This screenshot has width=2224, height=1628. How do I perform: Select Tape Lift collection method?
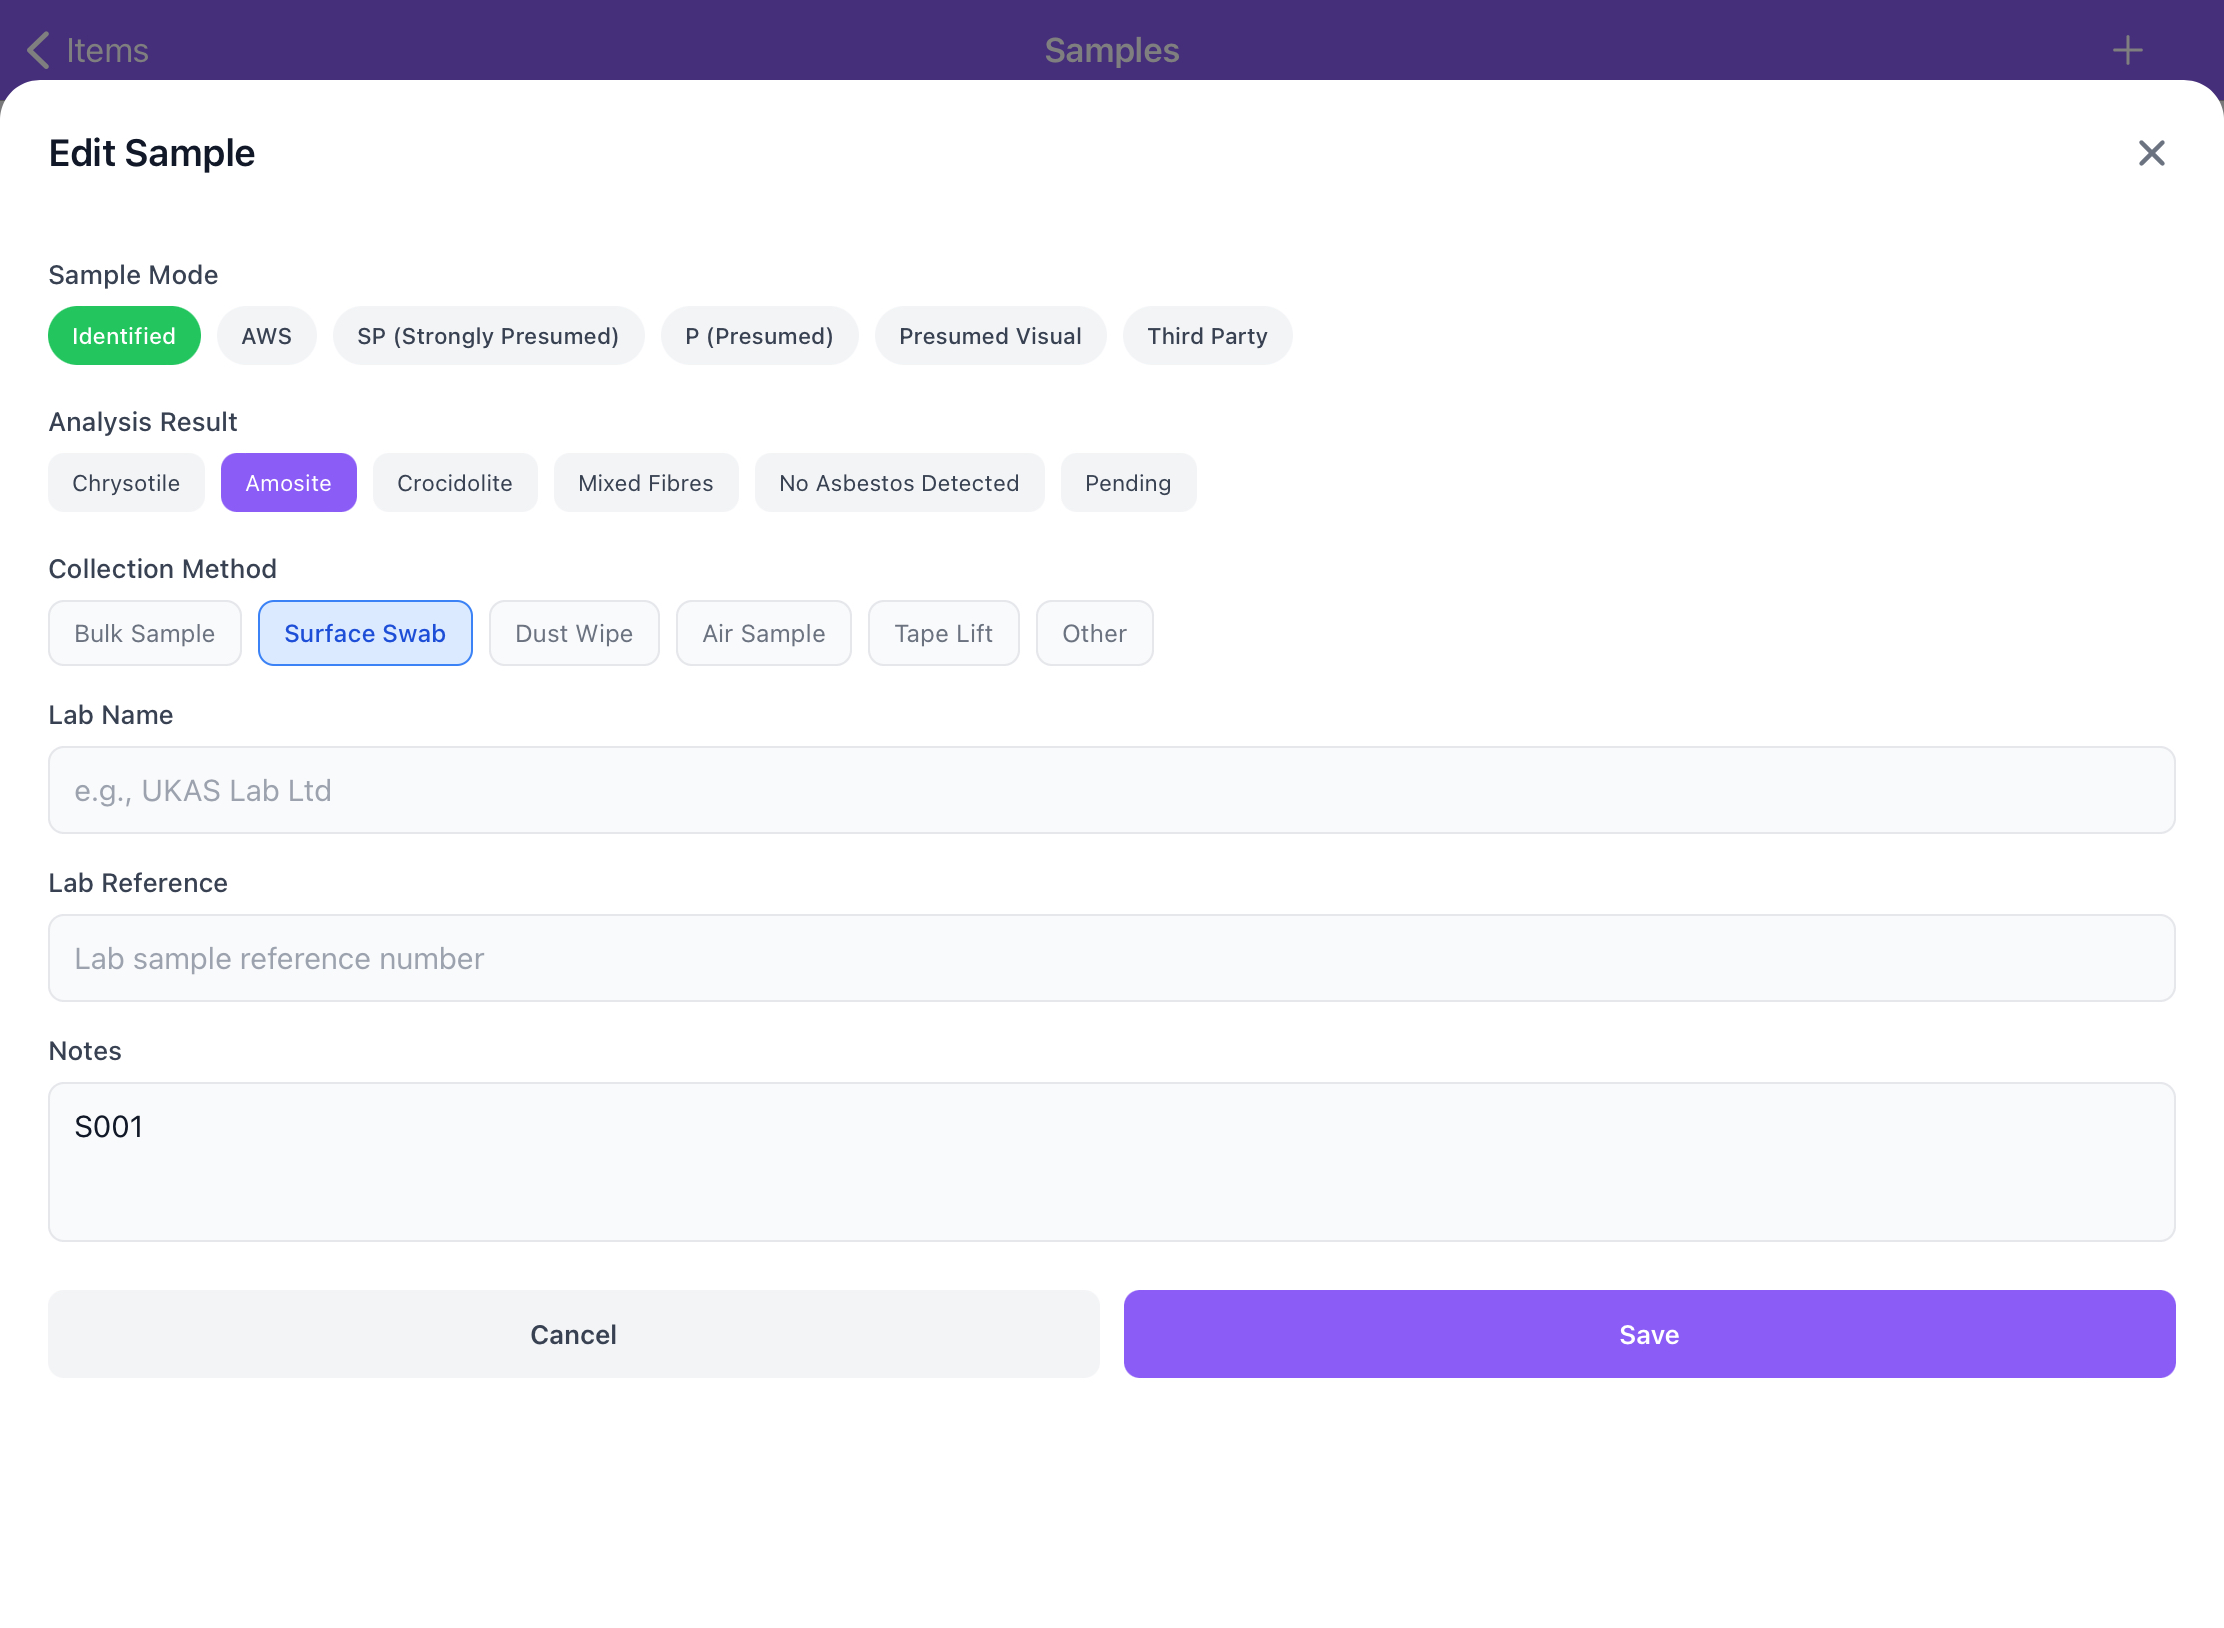(x=943, y=633)
